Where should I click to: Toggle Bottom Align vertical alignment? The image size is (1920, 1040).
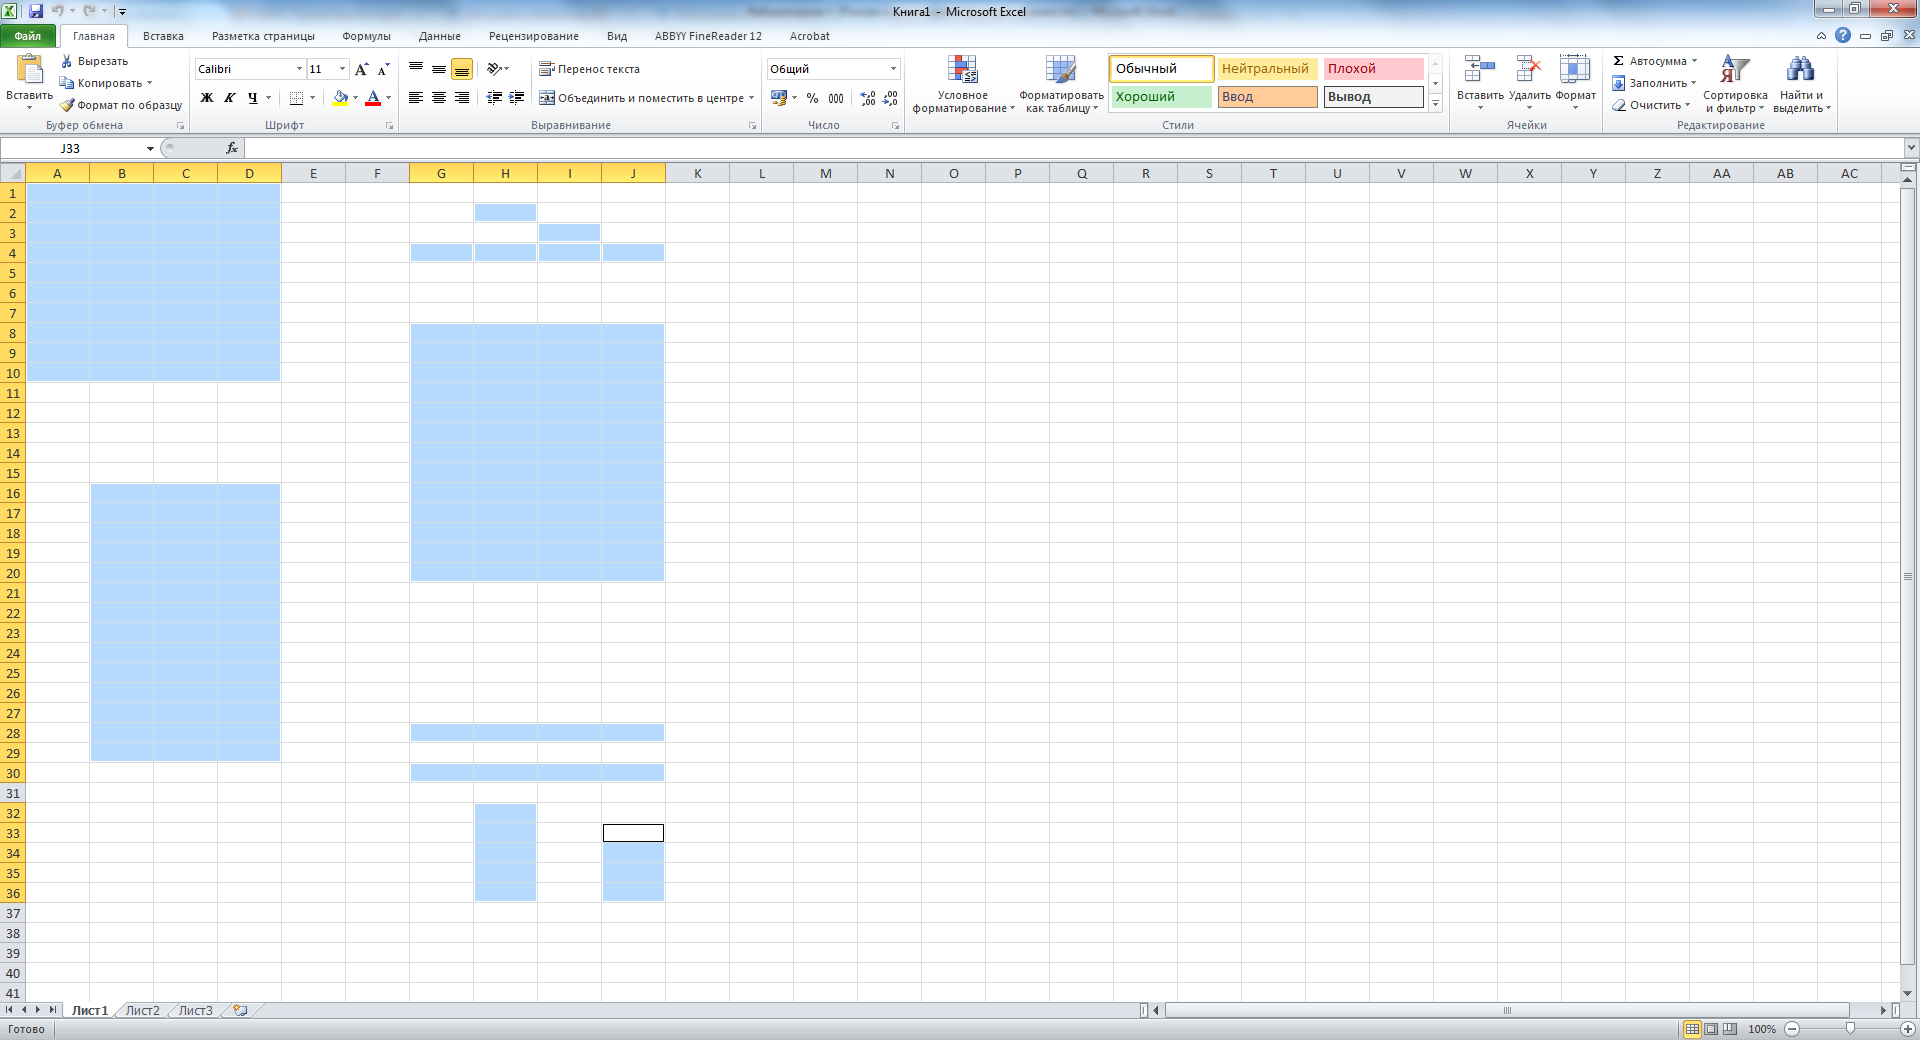pyautogui.click(x=462, y=69)
